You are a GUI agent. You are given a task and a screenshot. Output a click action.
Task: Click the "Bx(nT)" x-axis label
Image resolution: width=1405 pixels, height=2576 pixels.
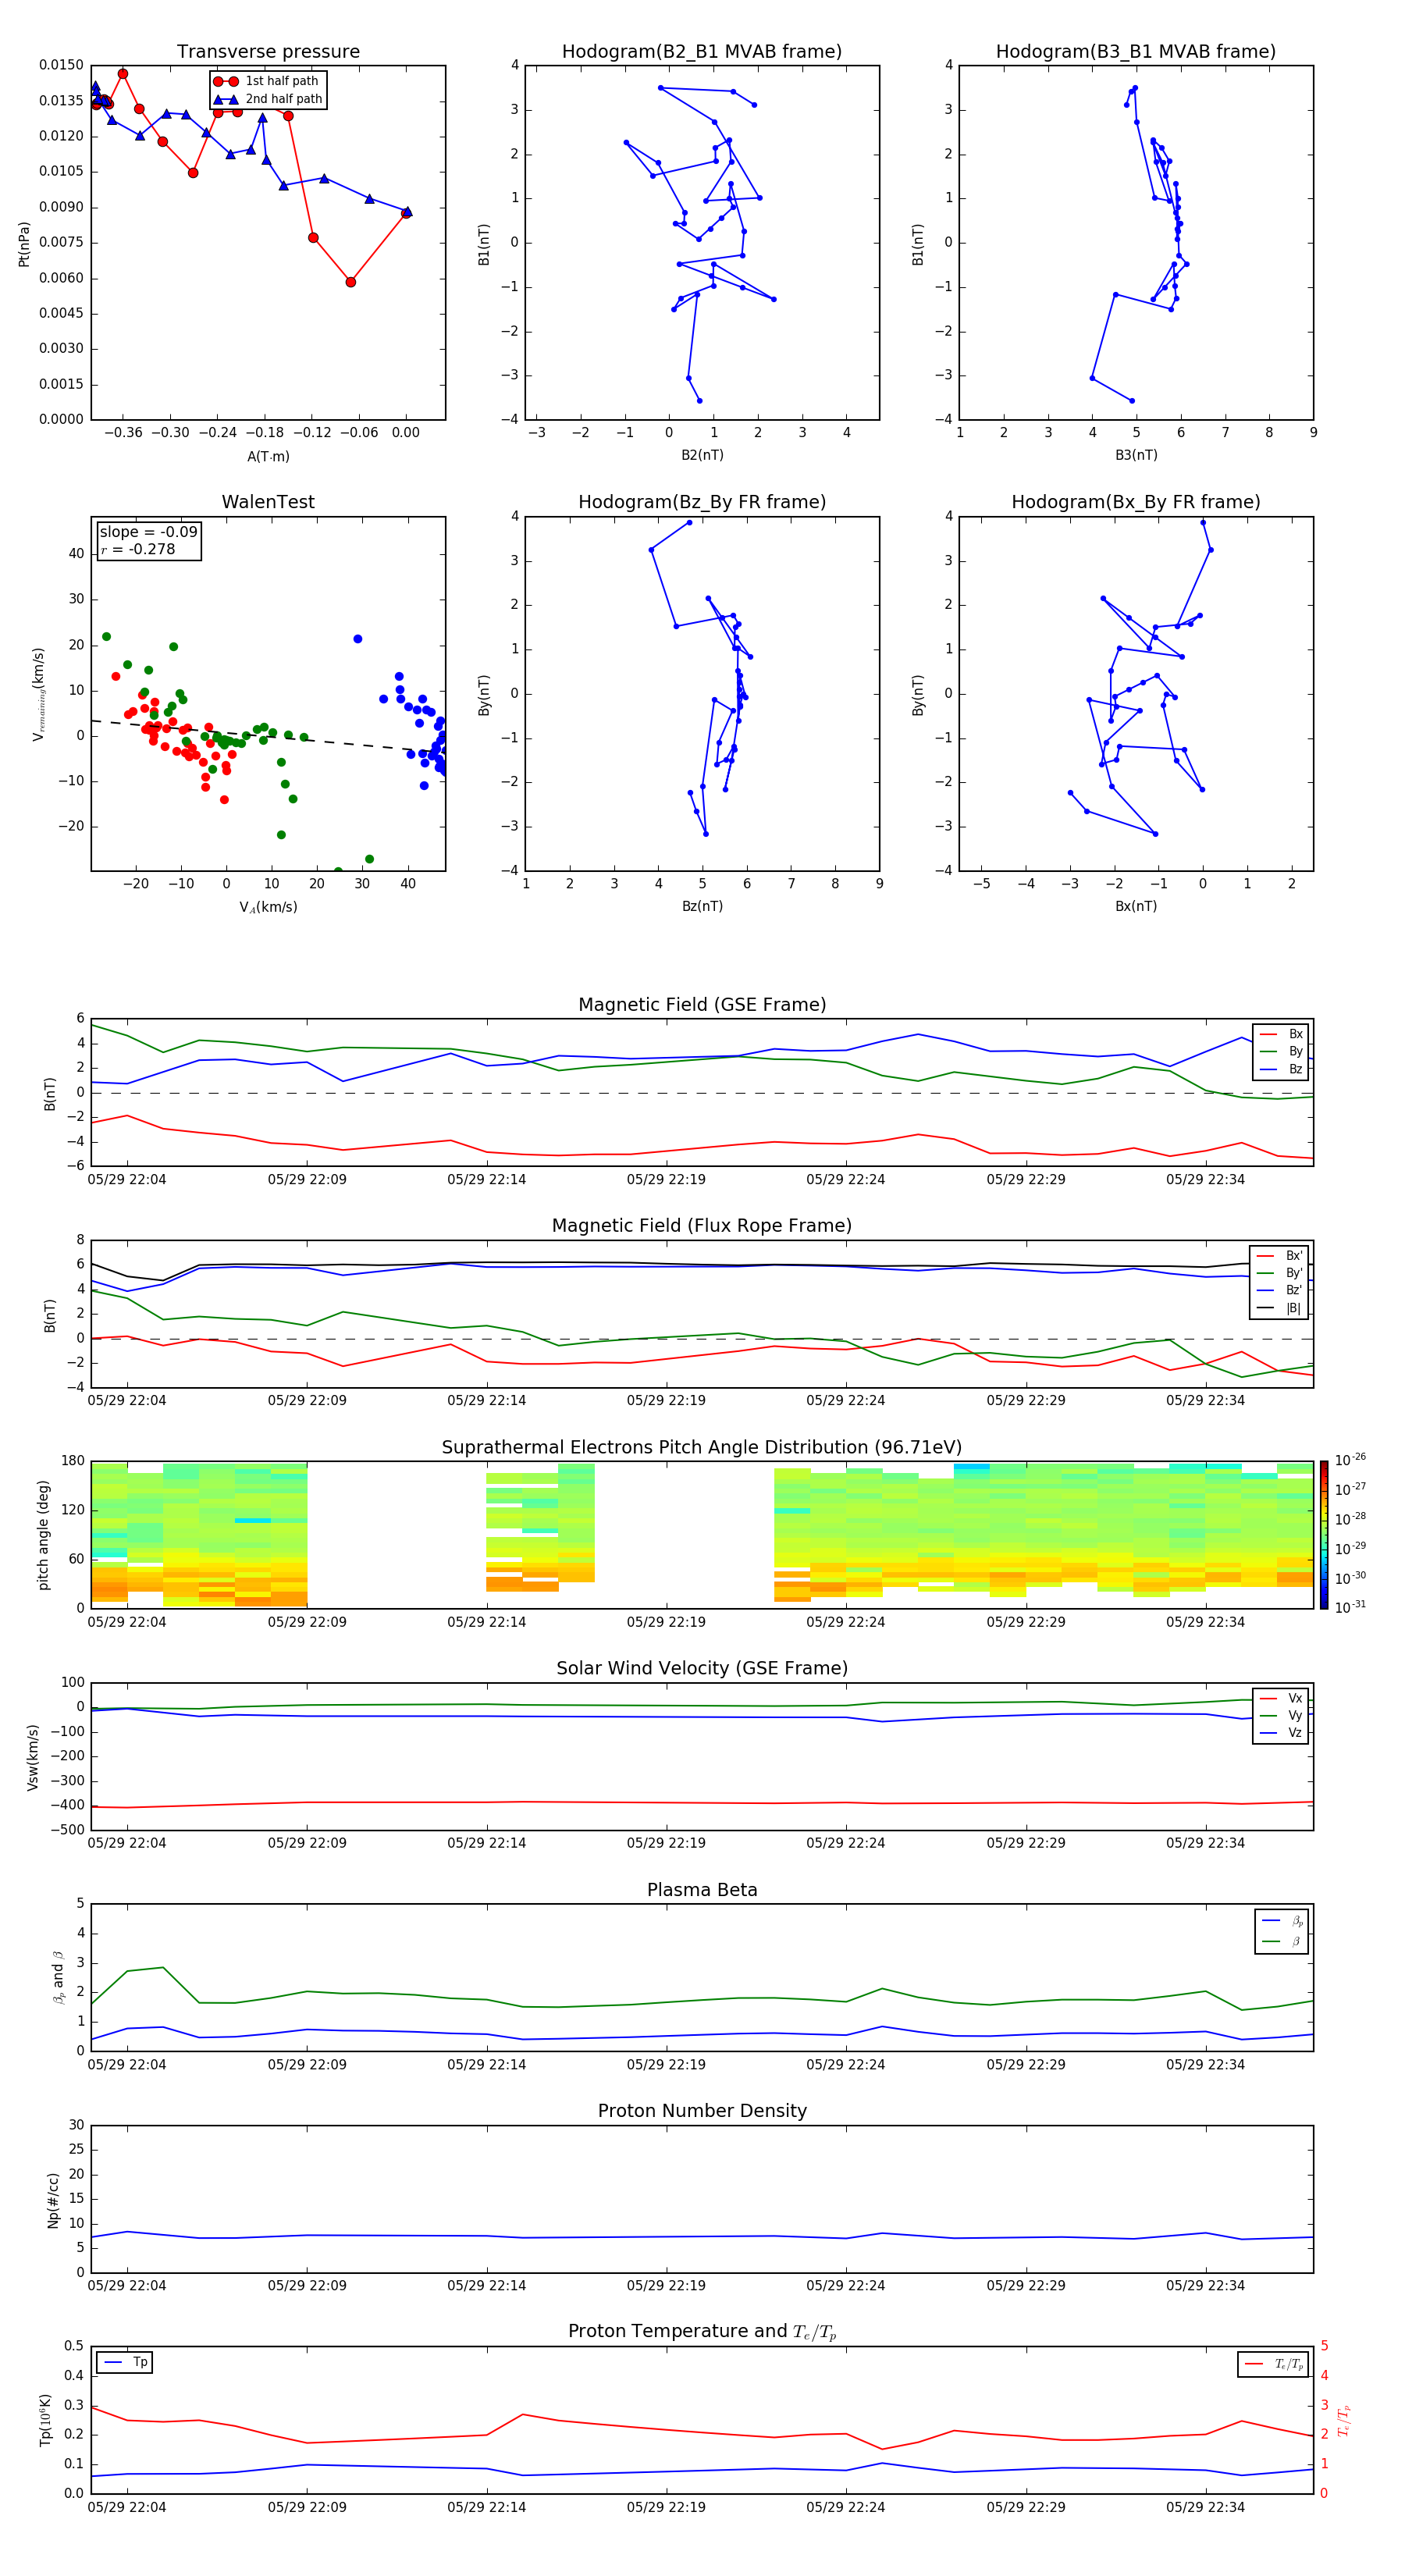tap(1136, 906)
